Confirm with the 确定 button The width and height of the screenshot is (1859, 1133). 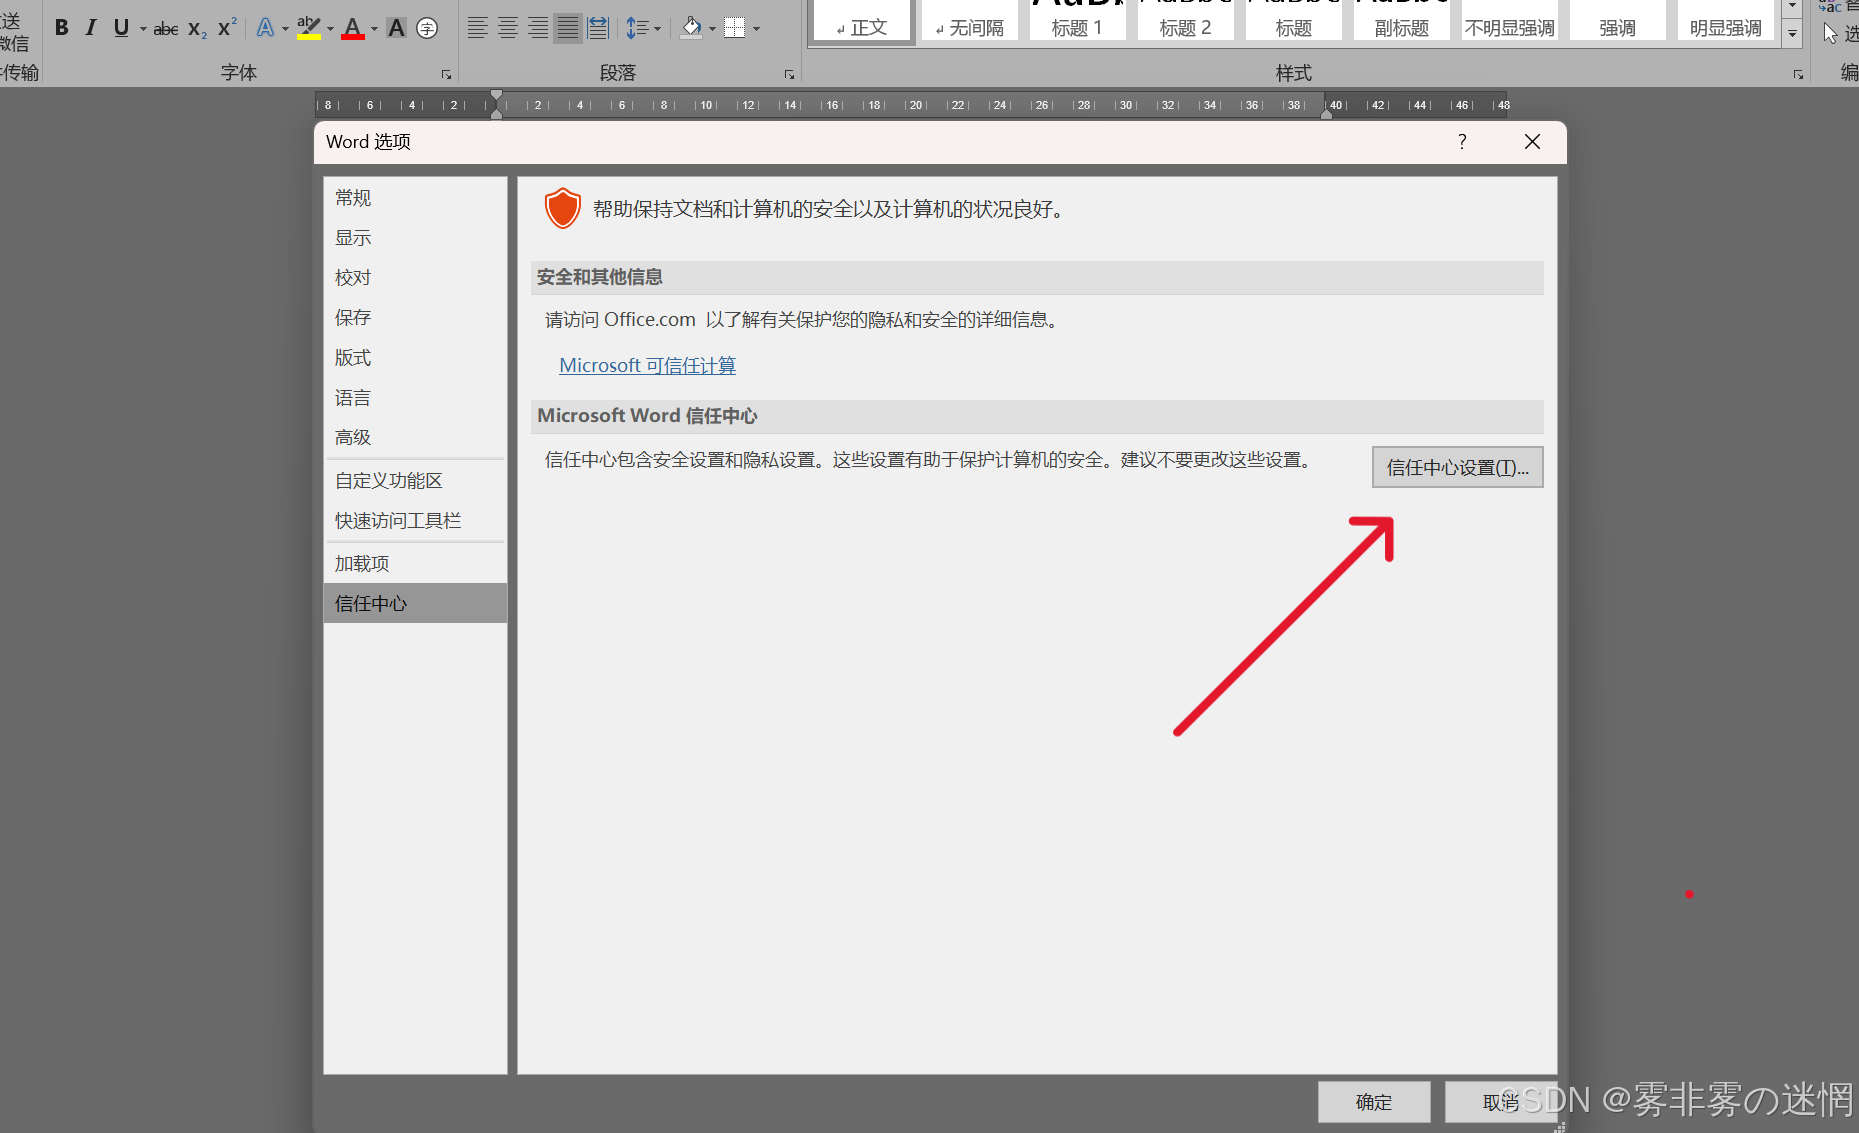pos(1373,1102)
